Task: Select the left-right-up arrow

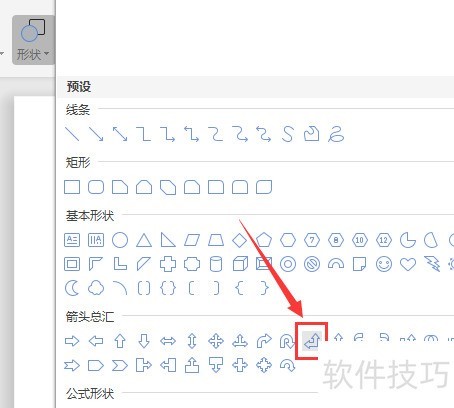Action: 240,341
